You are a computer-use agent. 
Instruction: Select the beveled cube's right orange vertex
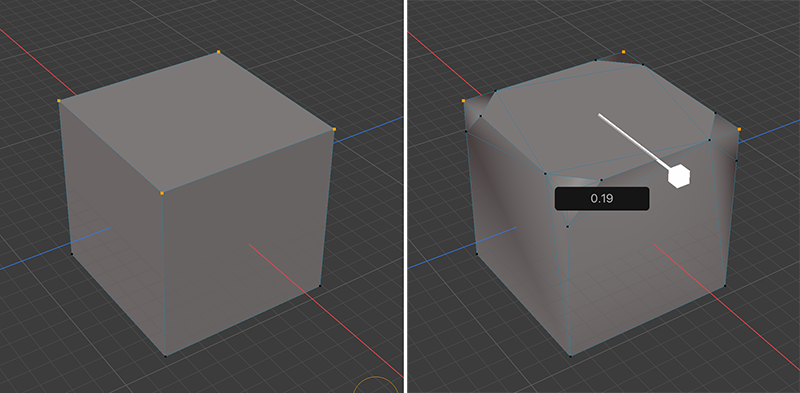(739, 129)
